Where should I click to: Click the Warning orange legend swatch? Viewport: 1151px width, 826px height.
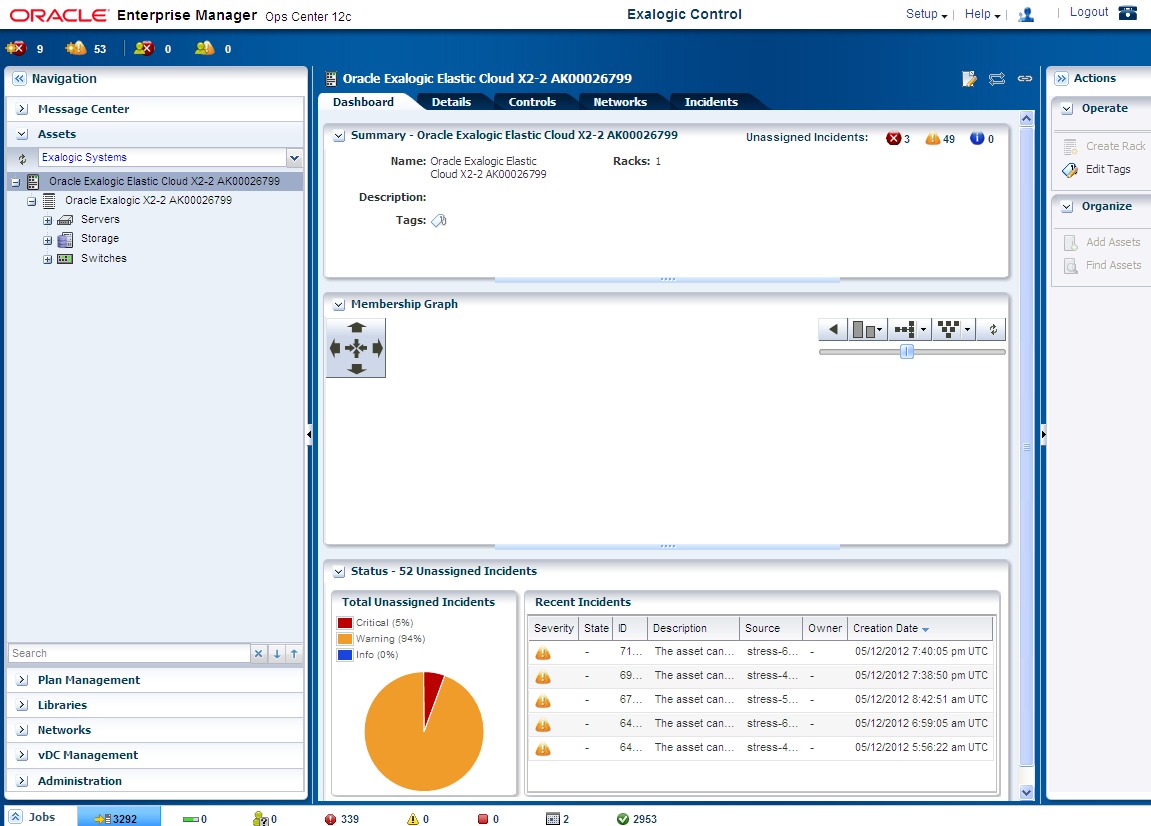pos(344,640)
